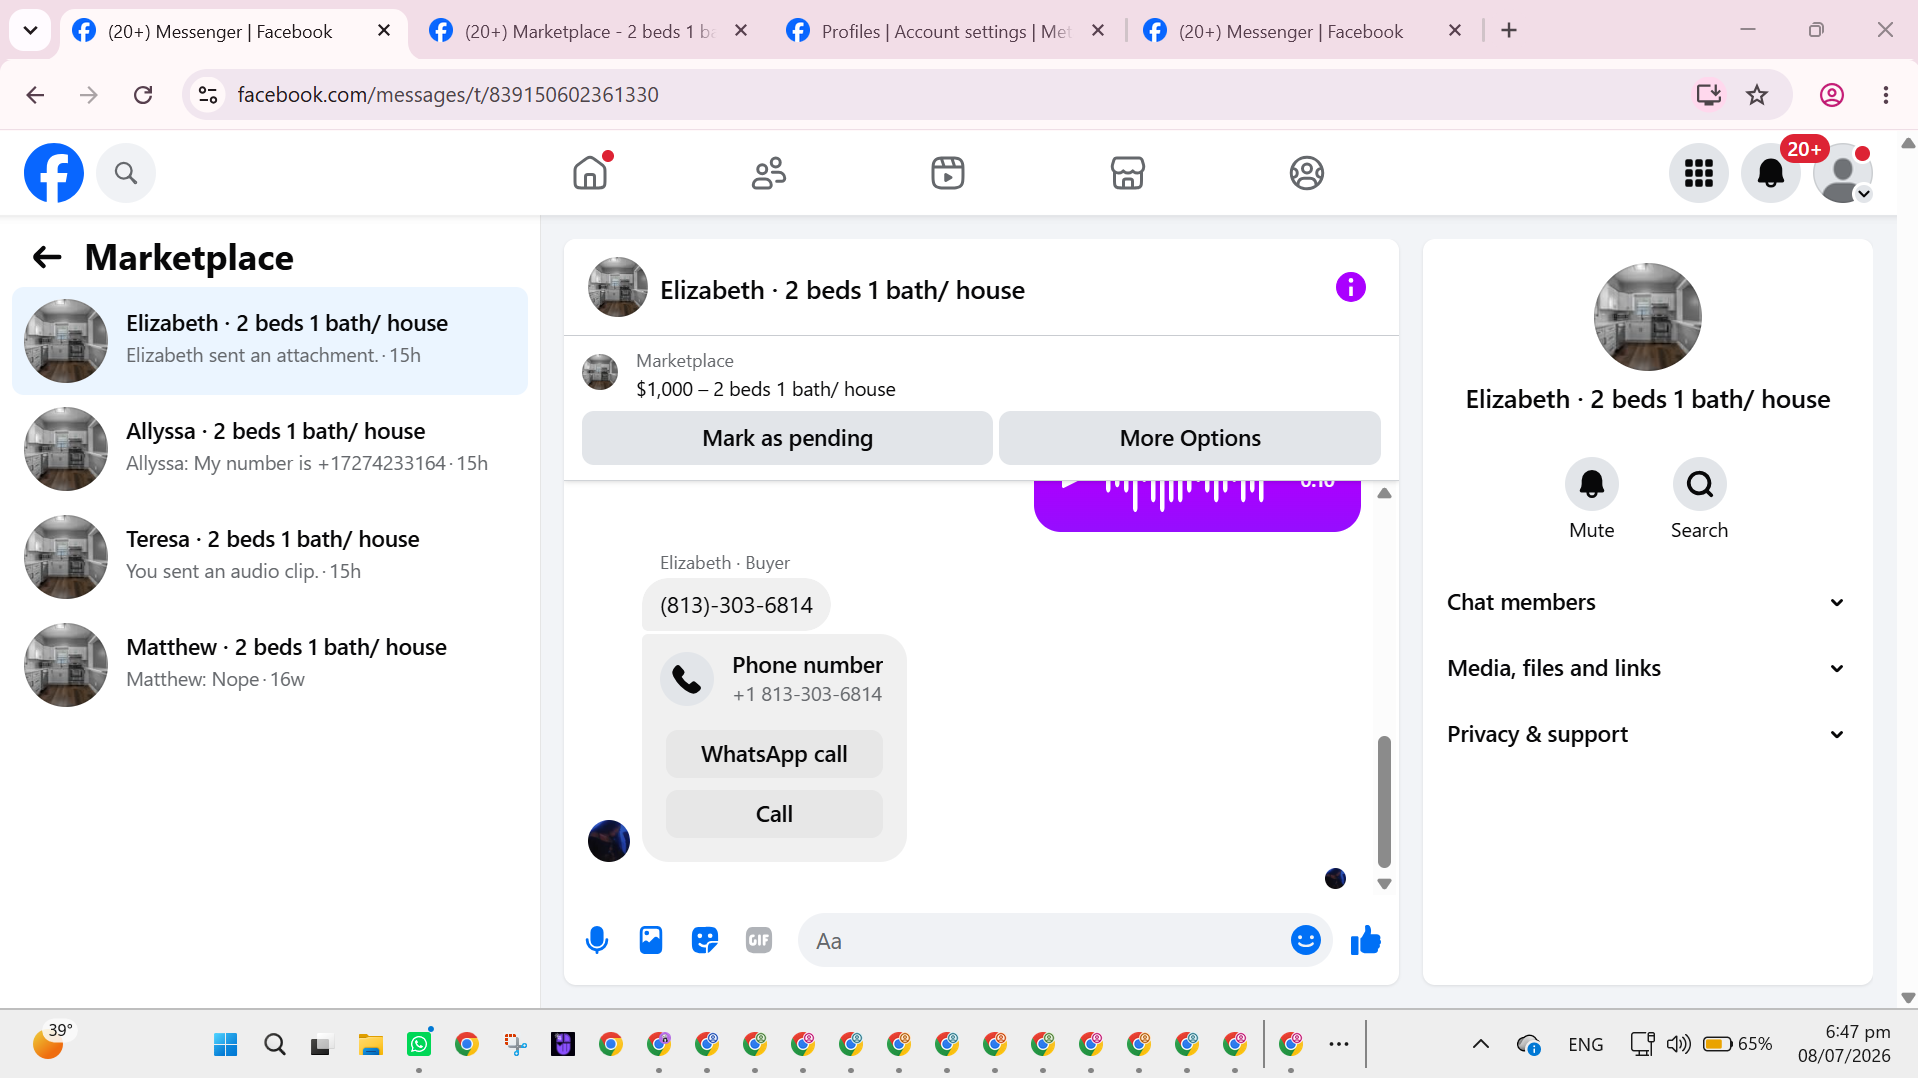View site information icon in address bar
The image size is (1918, 1078).
pos(208,95)
